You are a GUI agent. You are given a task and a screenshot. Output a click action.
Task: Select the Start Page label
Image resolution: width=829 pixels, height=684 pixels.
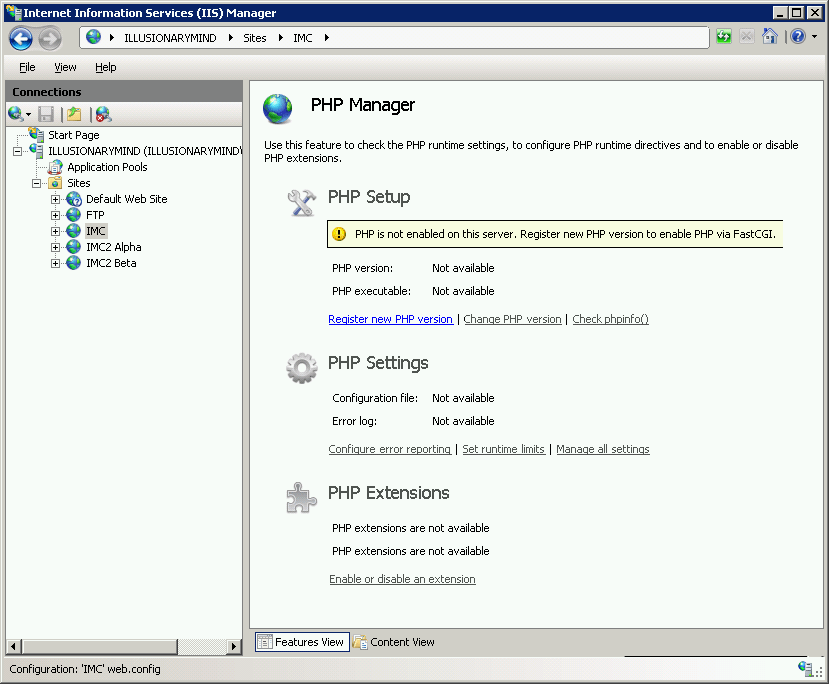pos(74,135)
